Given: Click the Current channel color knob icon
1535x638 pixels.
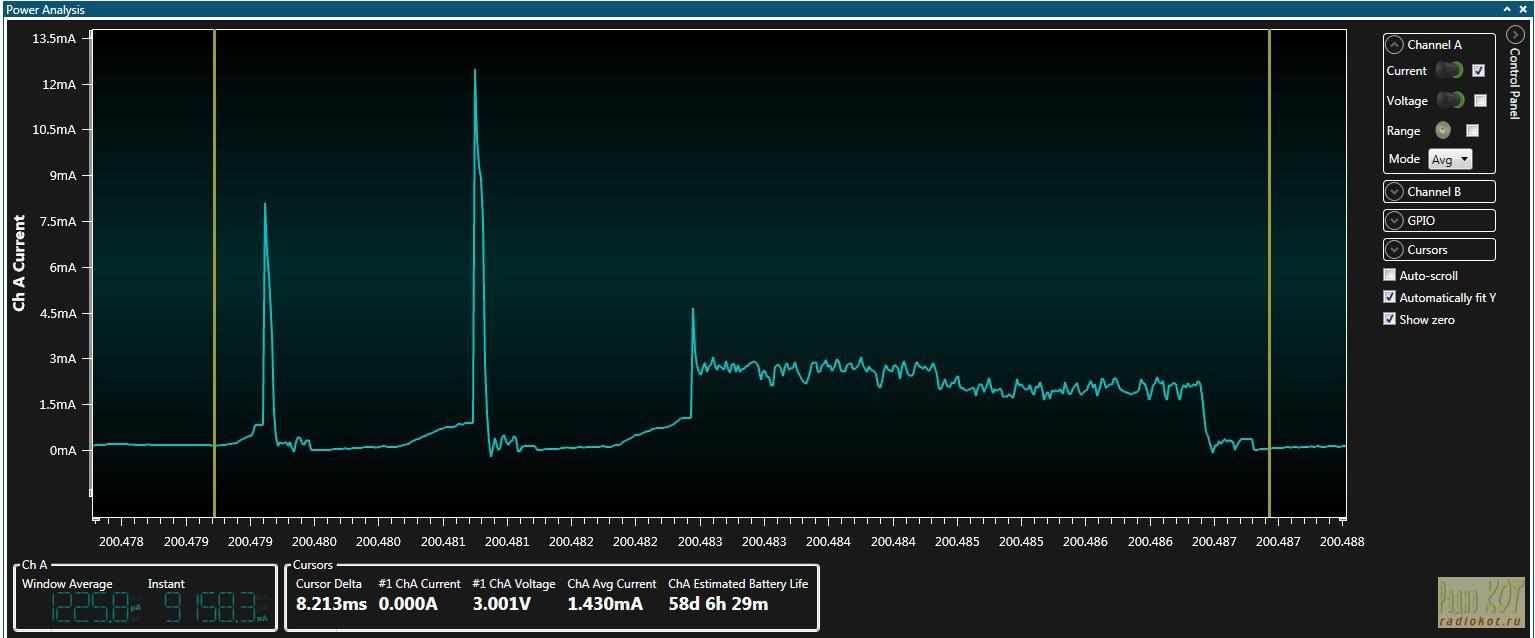Looking at the screenshot, I should [x=1449, y=71].
